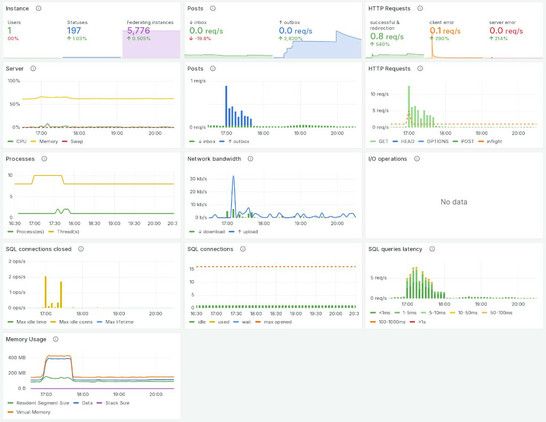The width and height of the screenshot is (546, 422).
Task: Toggle the Virtual Memory series in the Memory Usage legend
Action: pyautogui.click(x=33, y=412)
